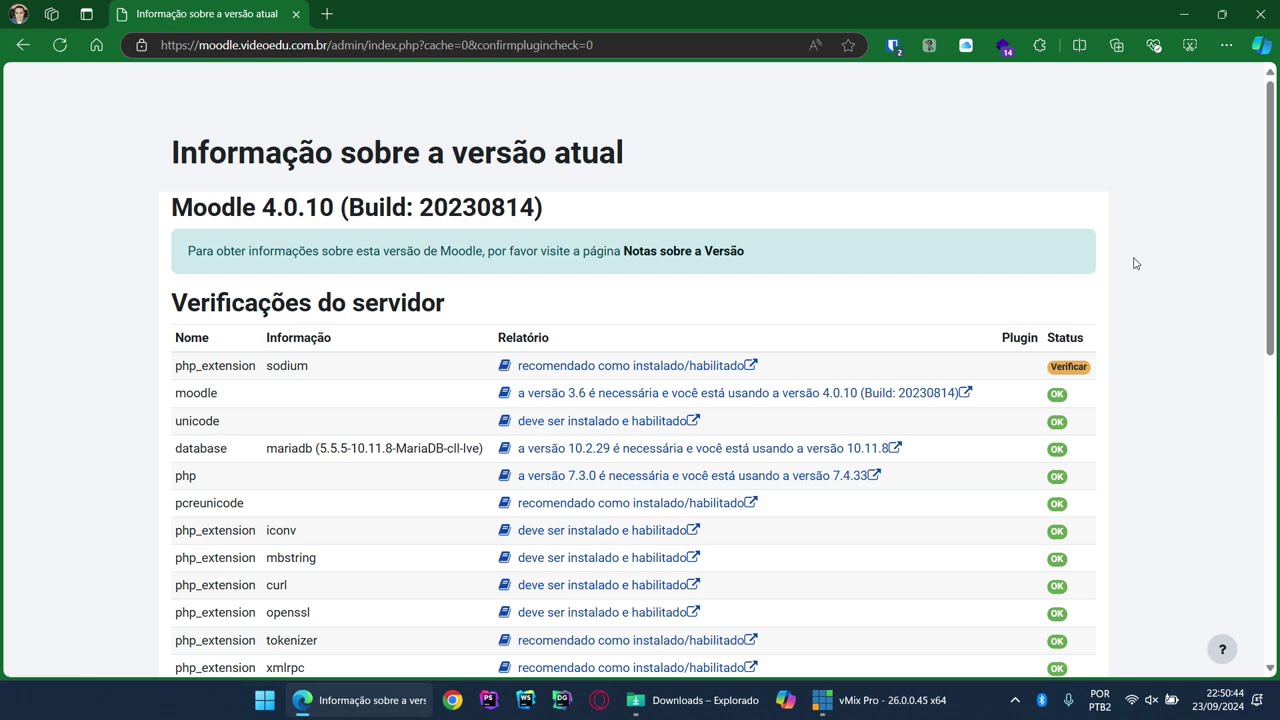Viewport: 1280px width, 720px height.
Task: Open Opera browser from the taskbar
Action: 599,700
